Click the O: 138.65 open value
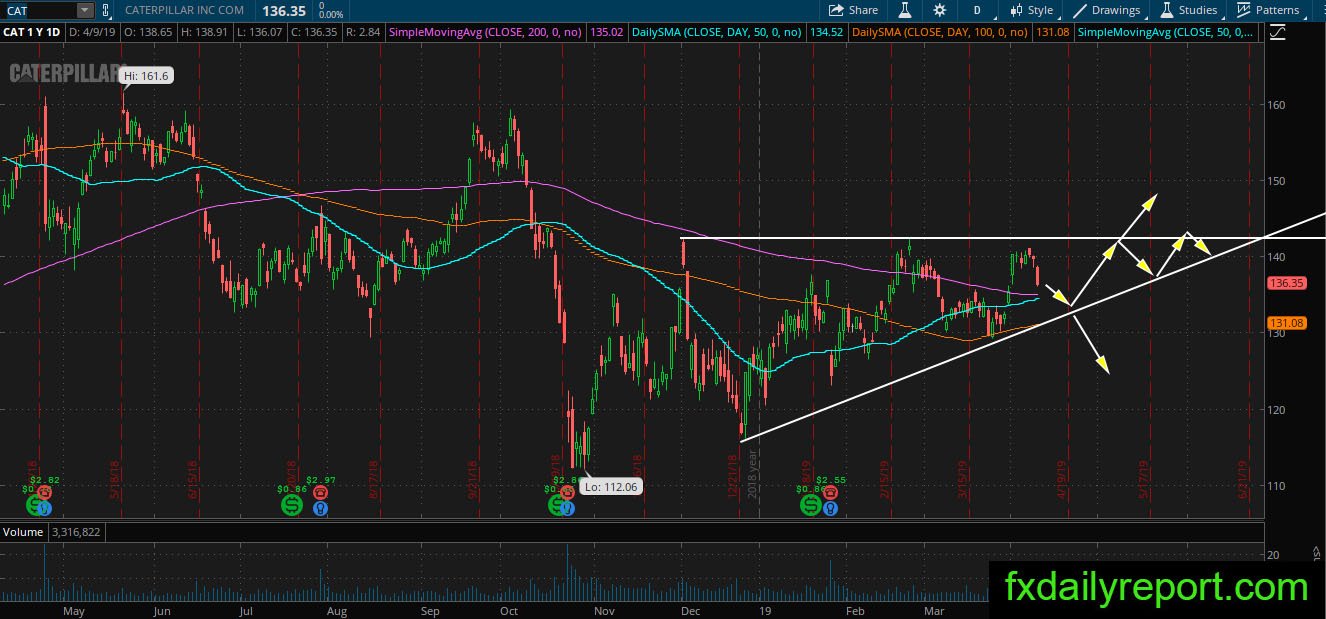The image size is (1326, 619). pyautogui.click(x=147, y=32)
